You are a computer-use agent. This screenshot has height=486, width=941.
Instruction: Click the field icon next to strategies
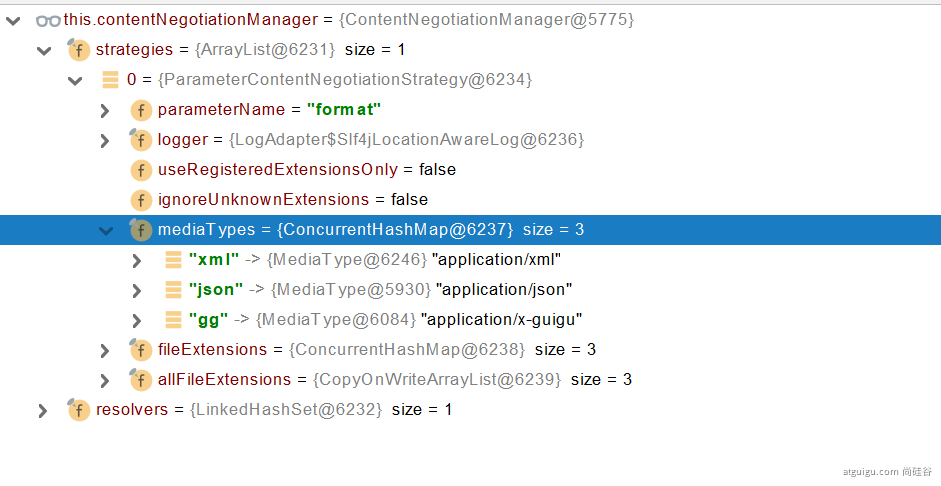point(79,50)
